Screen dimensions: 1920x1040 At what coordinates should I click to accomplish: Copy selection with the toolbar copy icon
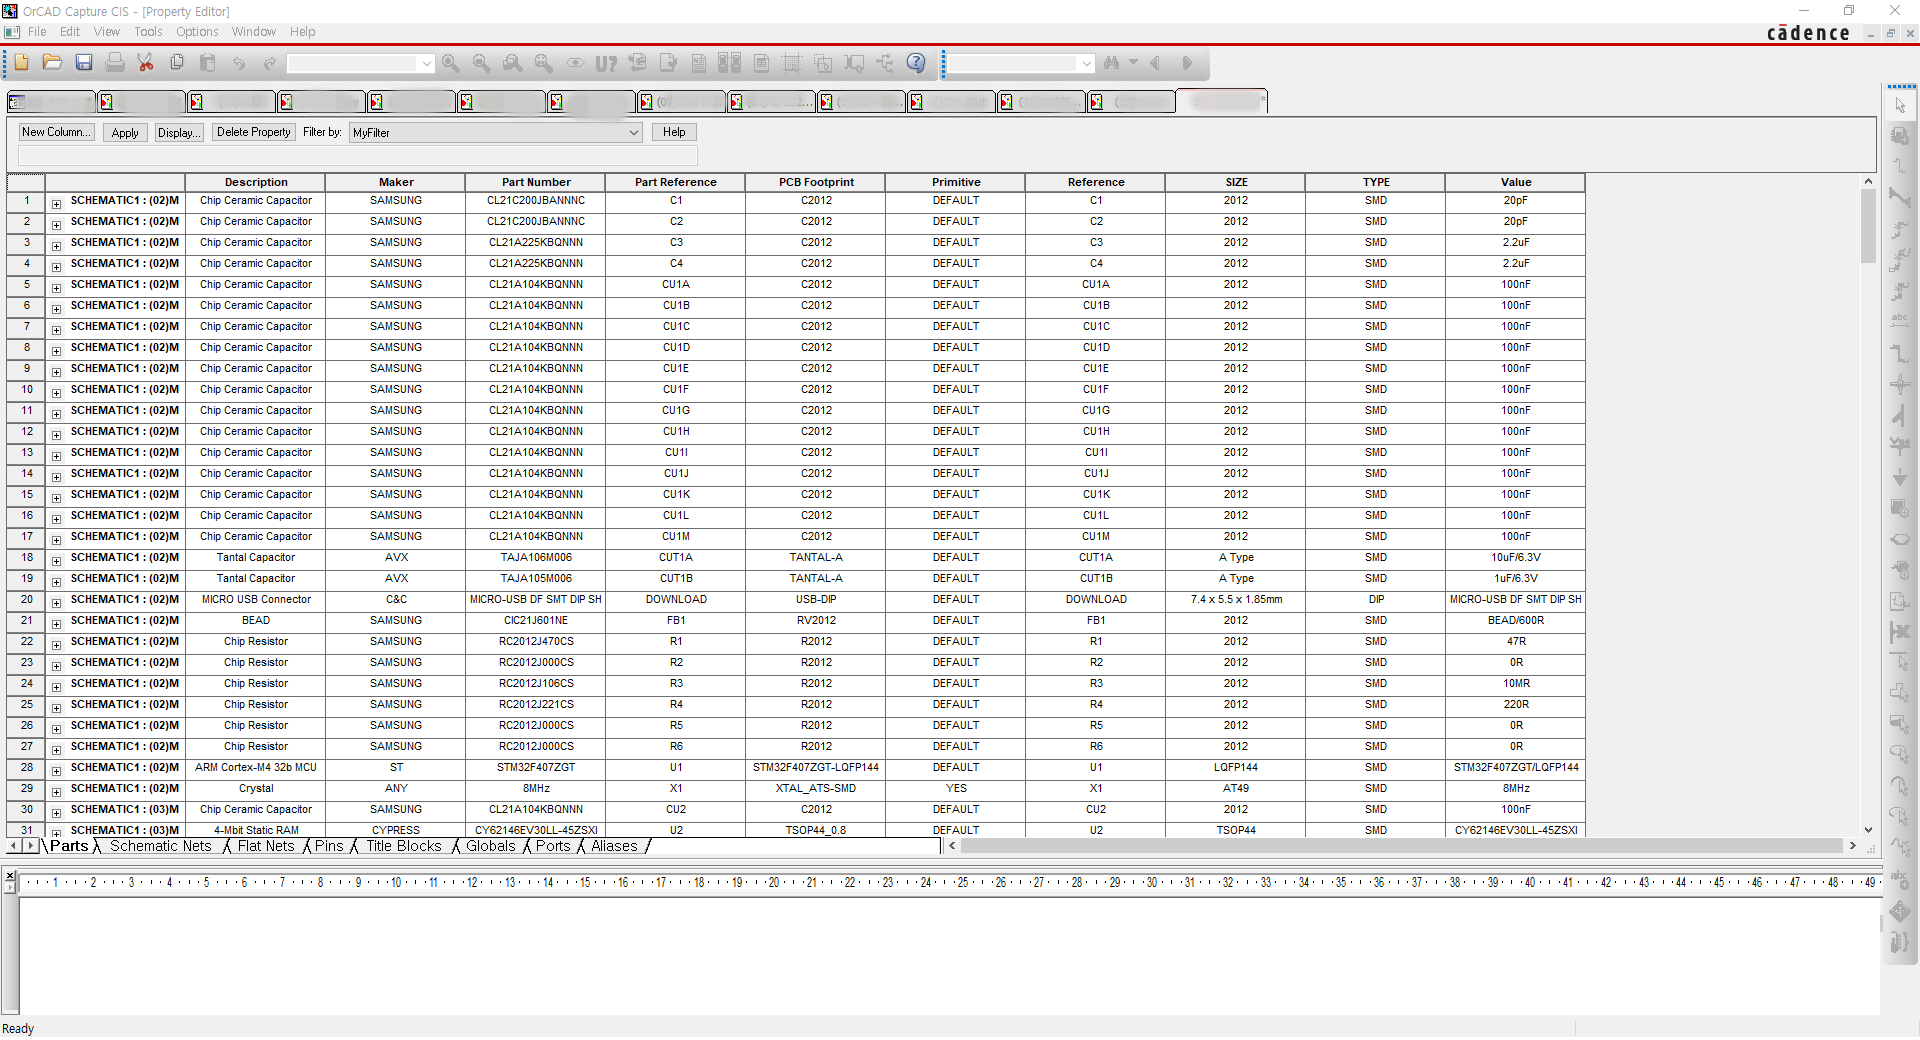point(177,63)
